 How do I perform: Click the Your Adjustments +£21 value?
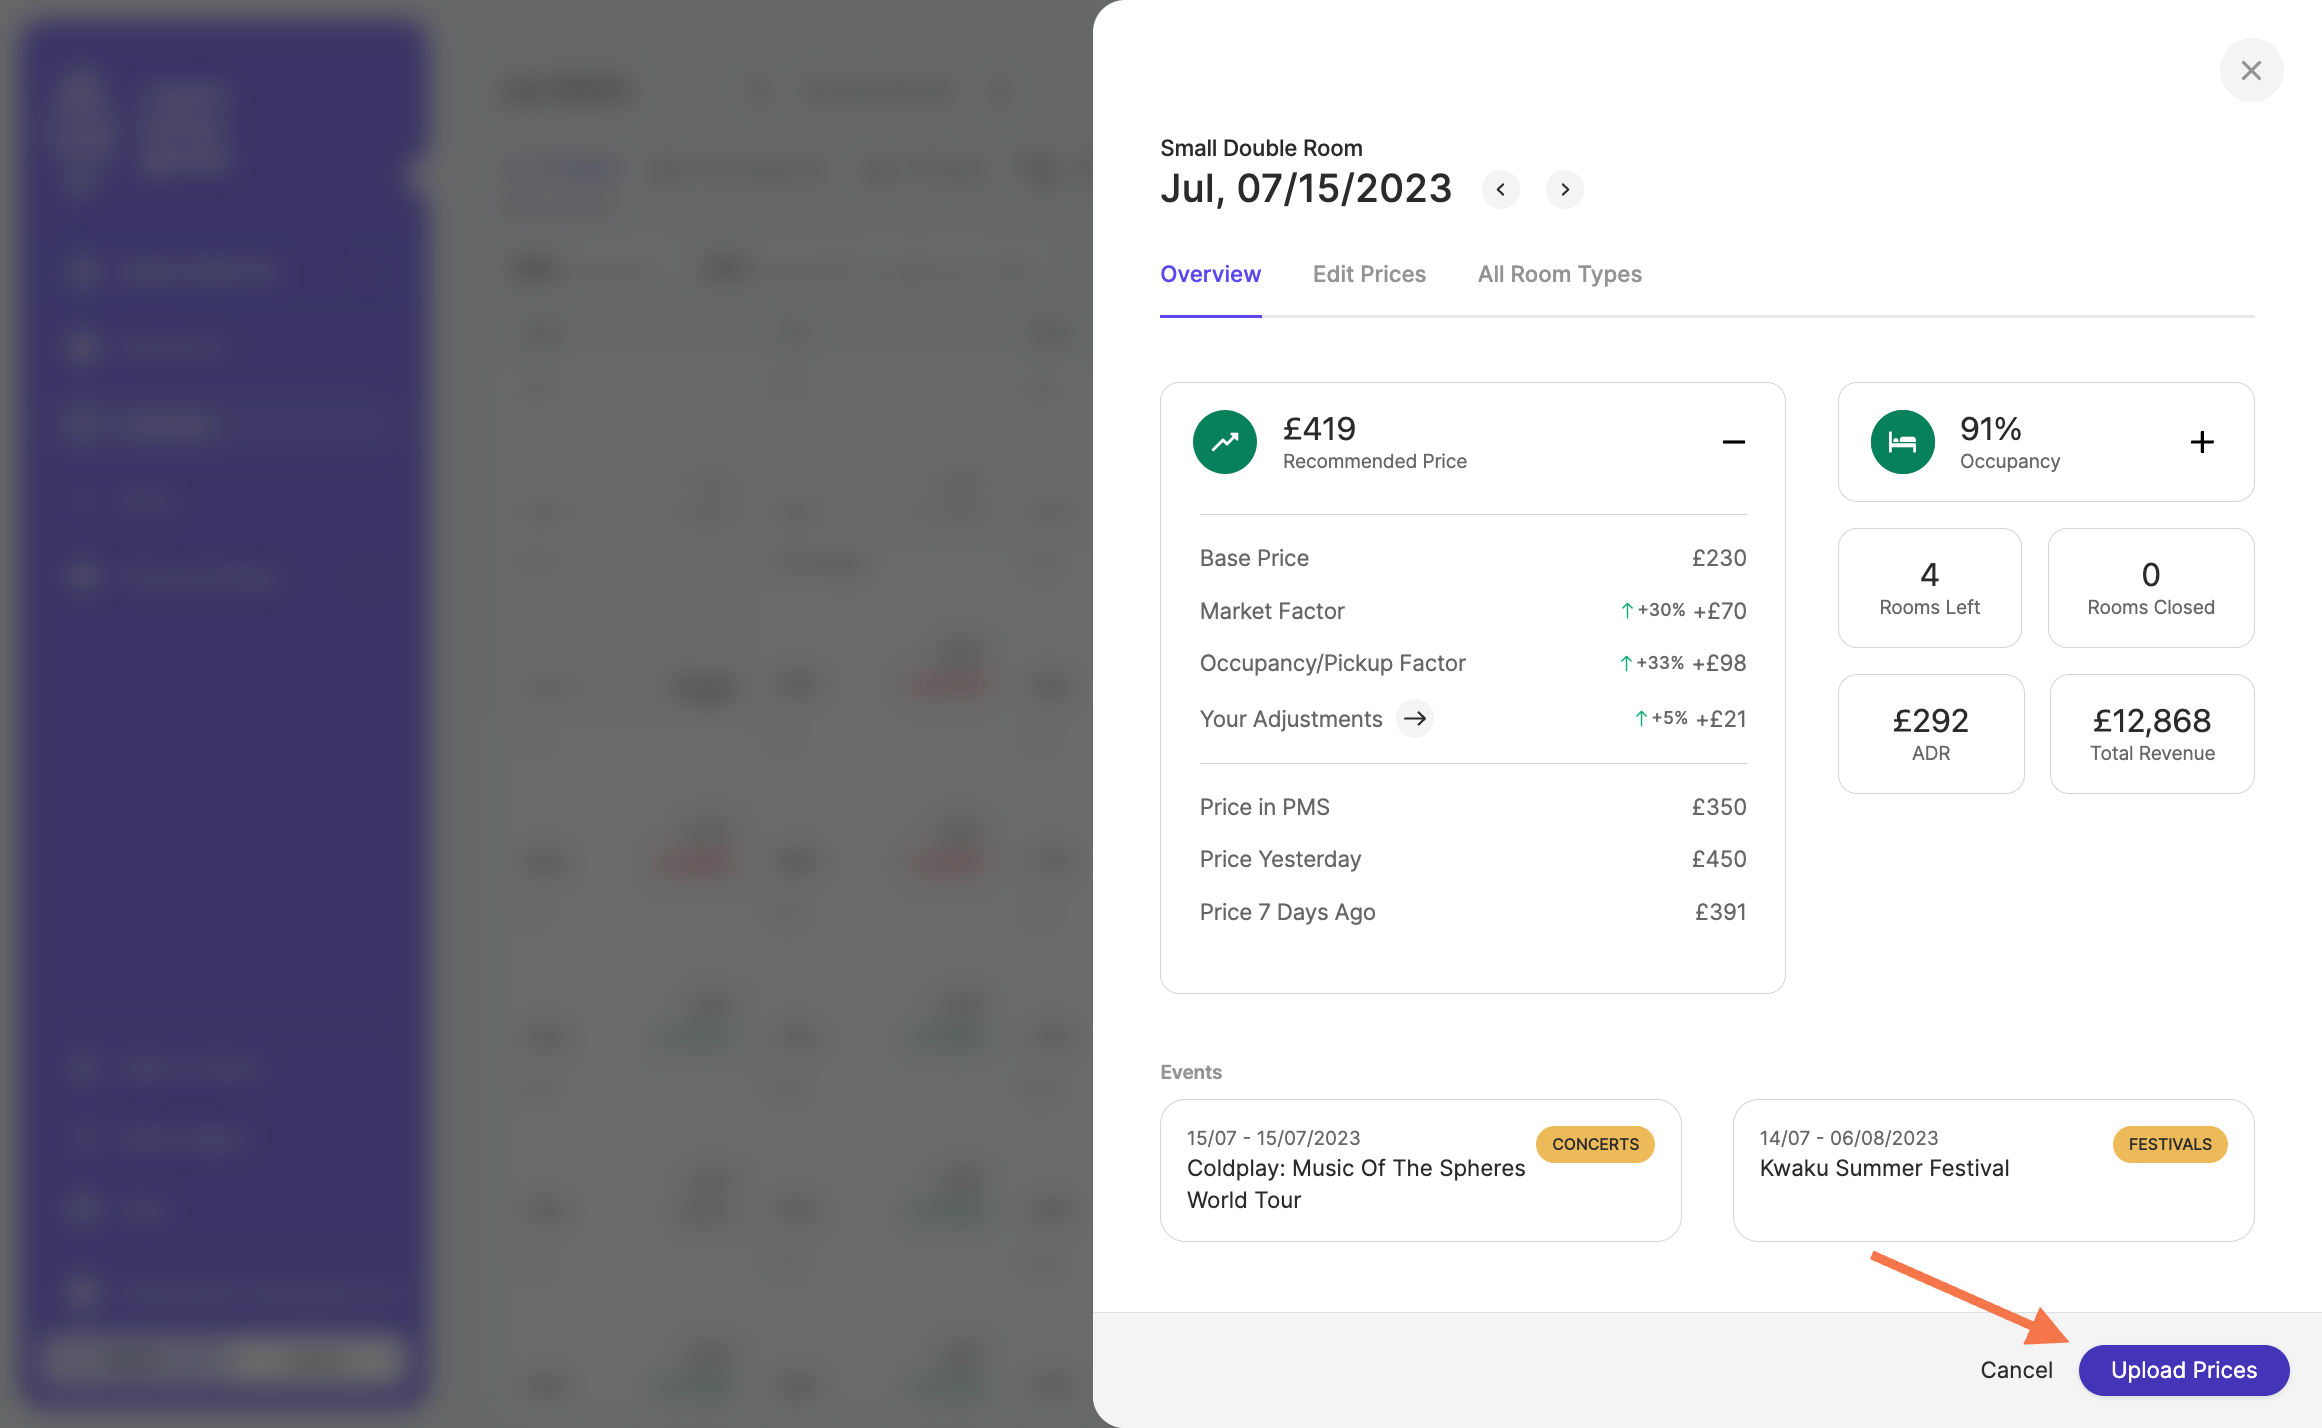pos(1721,719)
